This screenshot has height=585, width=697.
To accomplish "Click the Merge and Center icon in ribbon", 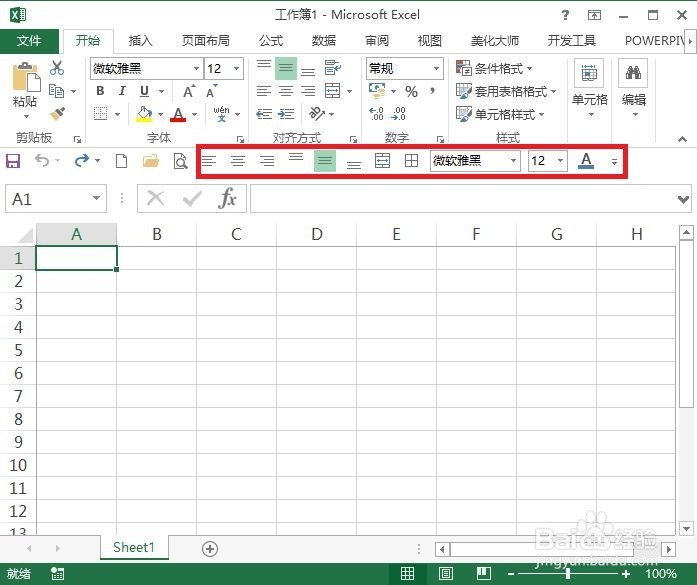I will [332, 91].
